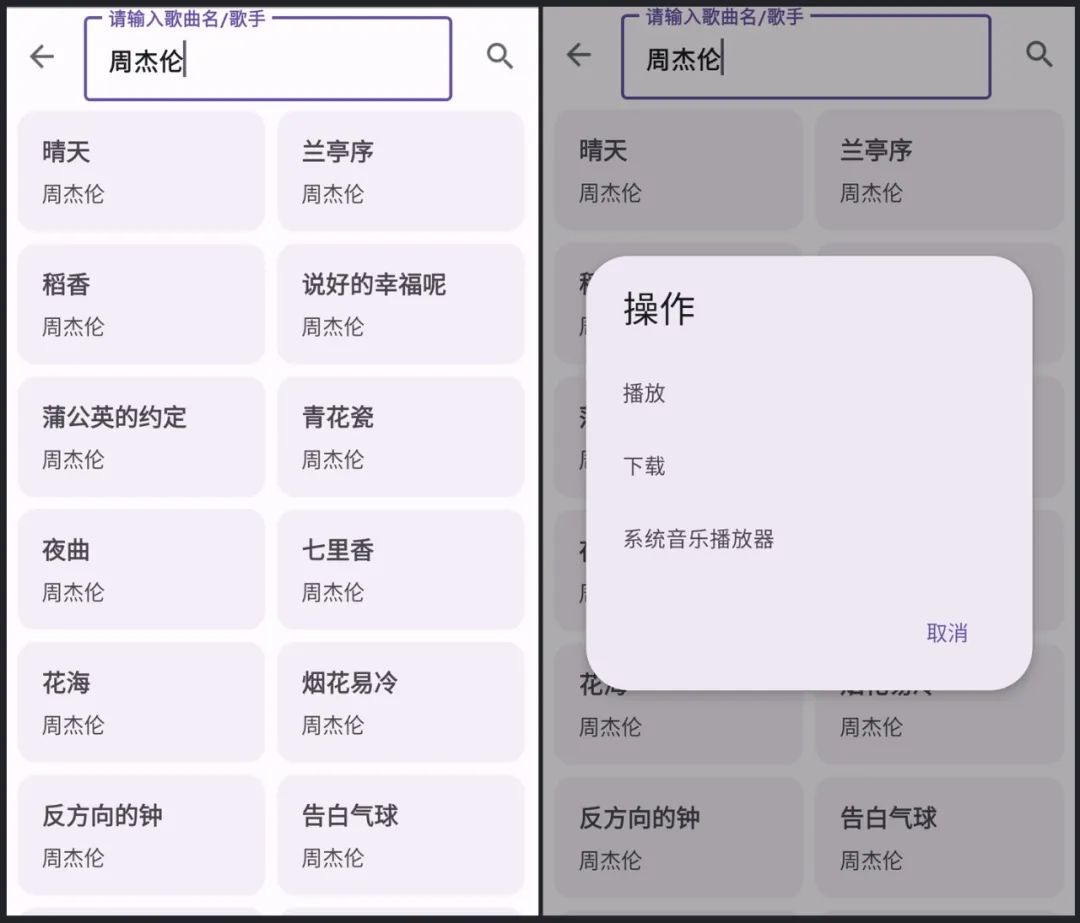Tap back arrow in right dimmed screen
This screenshot has height=923, width=1080.
[579, 54]
